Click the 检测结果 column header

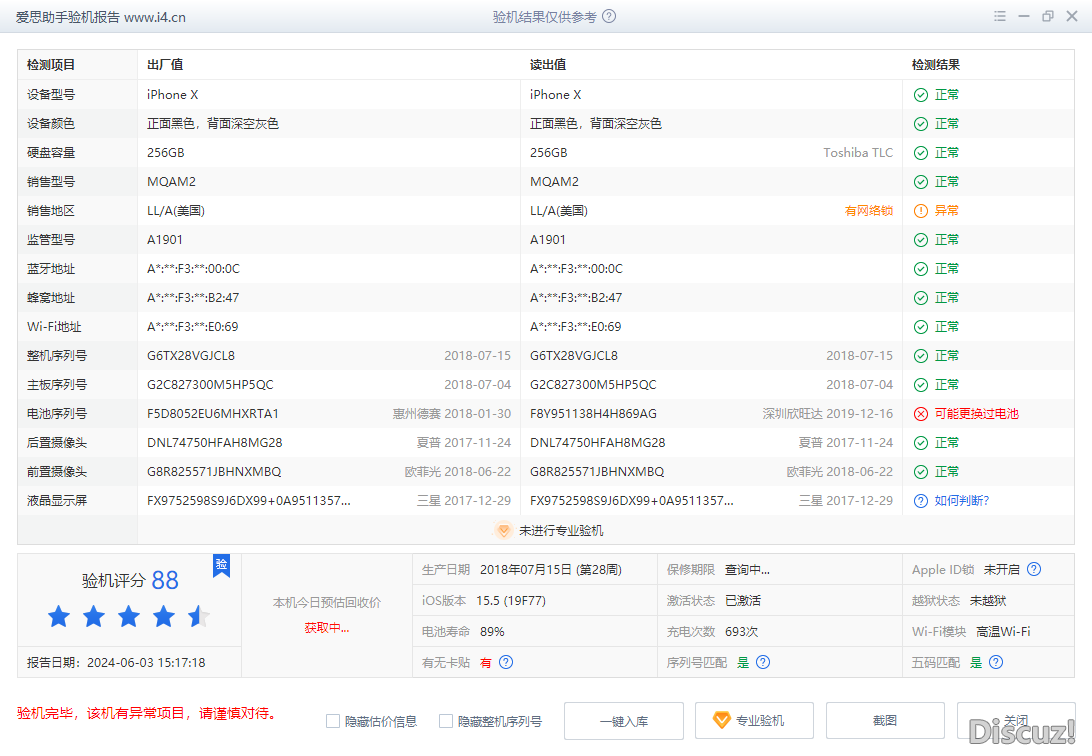(x=936, y=65)
